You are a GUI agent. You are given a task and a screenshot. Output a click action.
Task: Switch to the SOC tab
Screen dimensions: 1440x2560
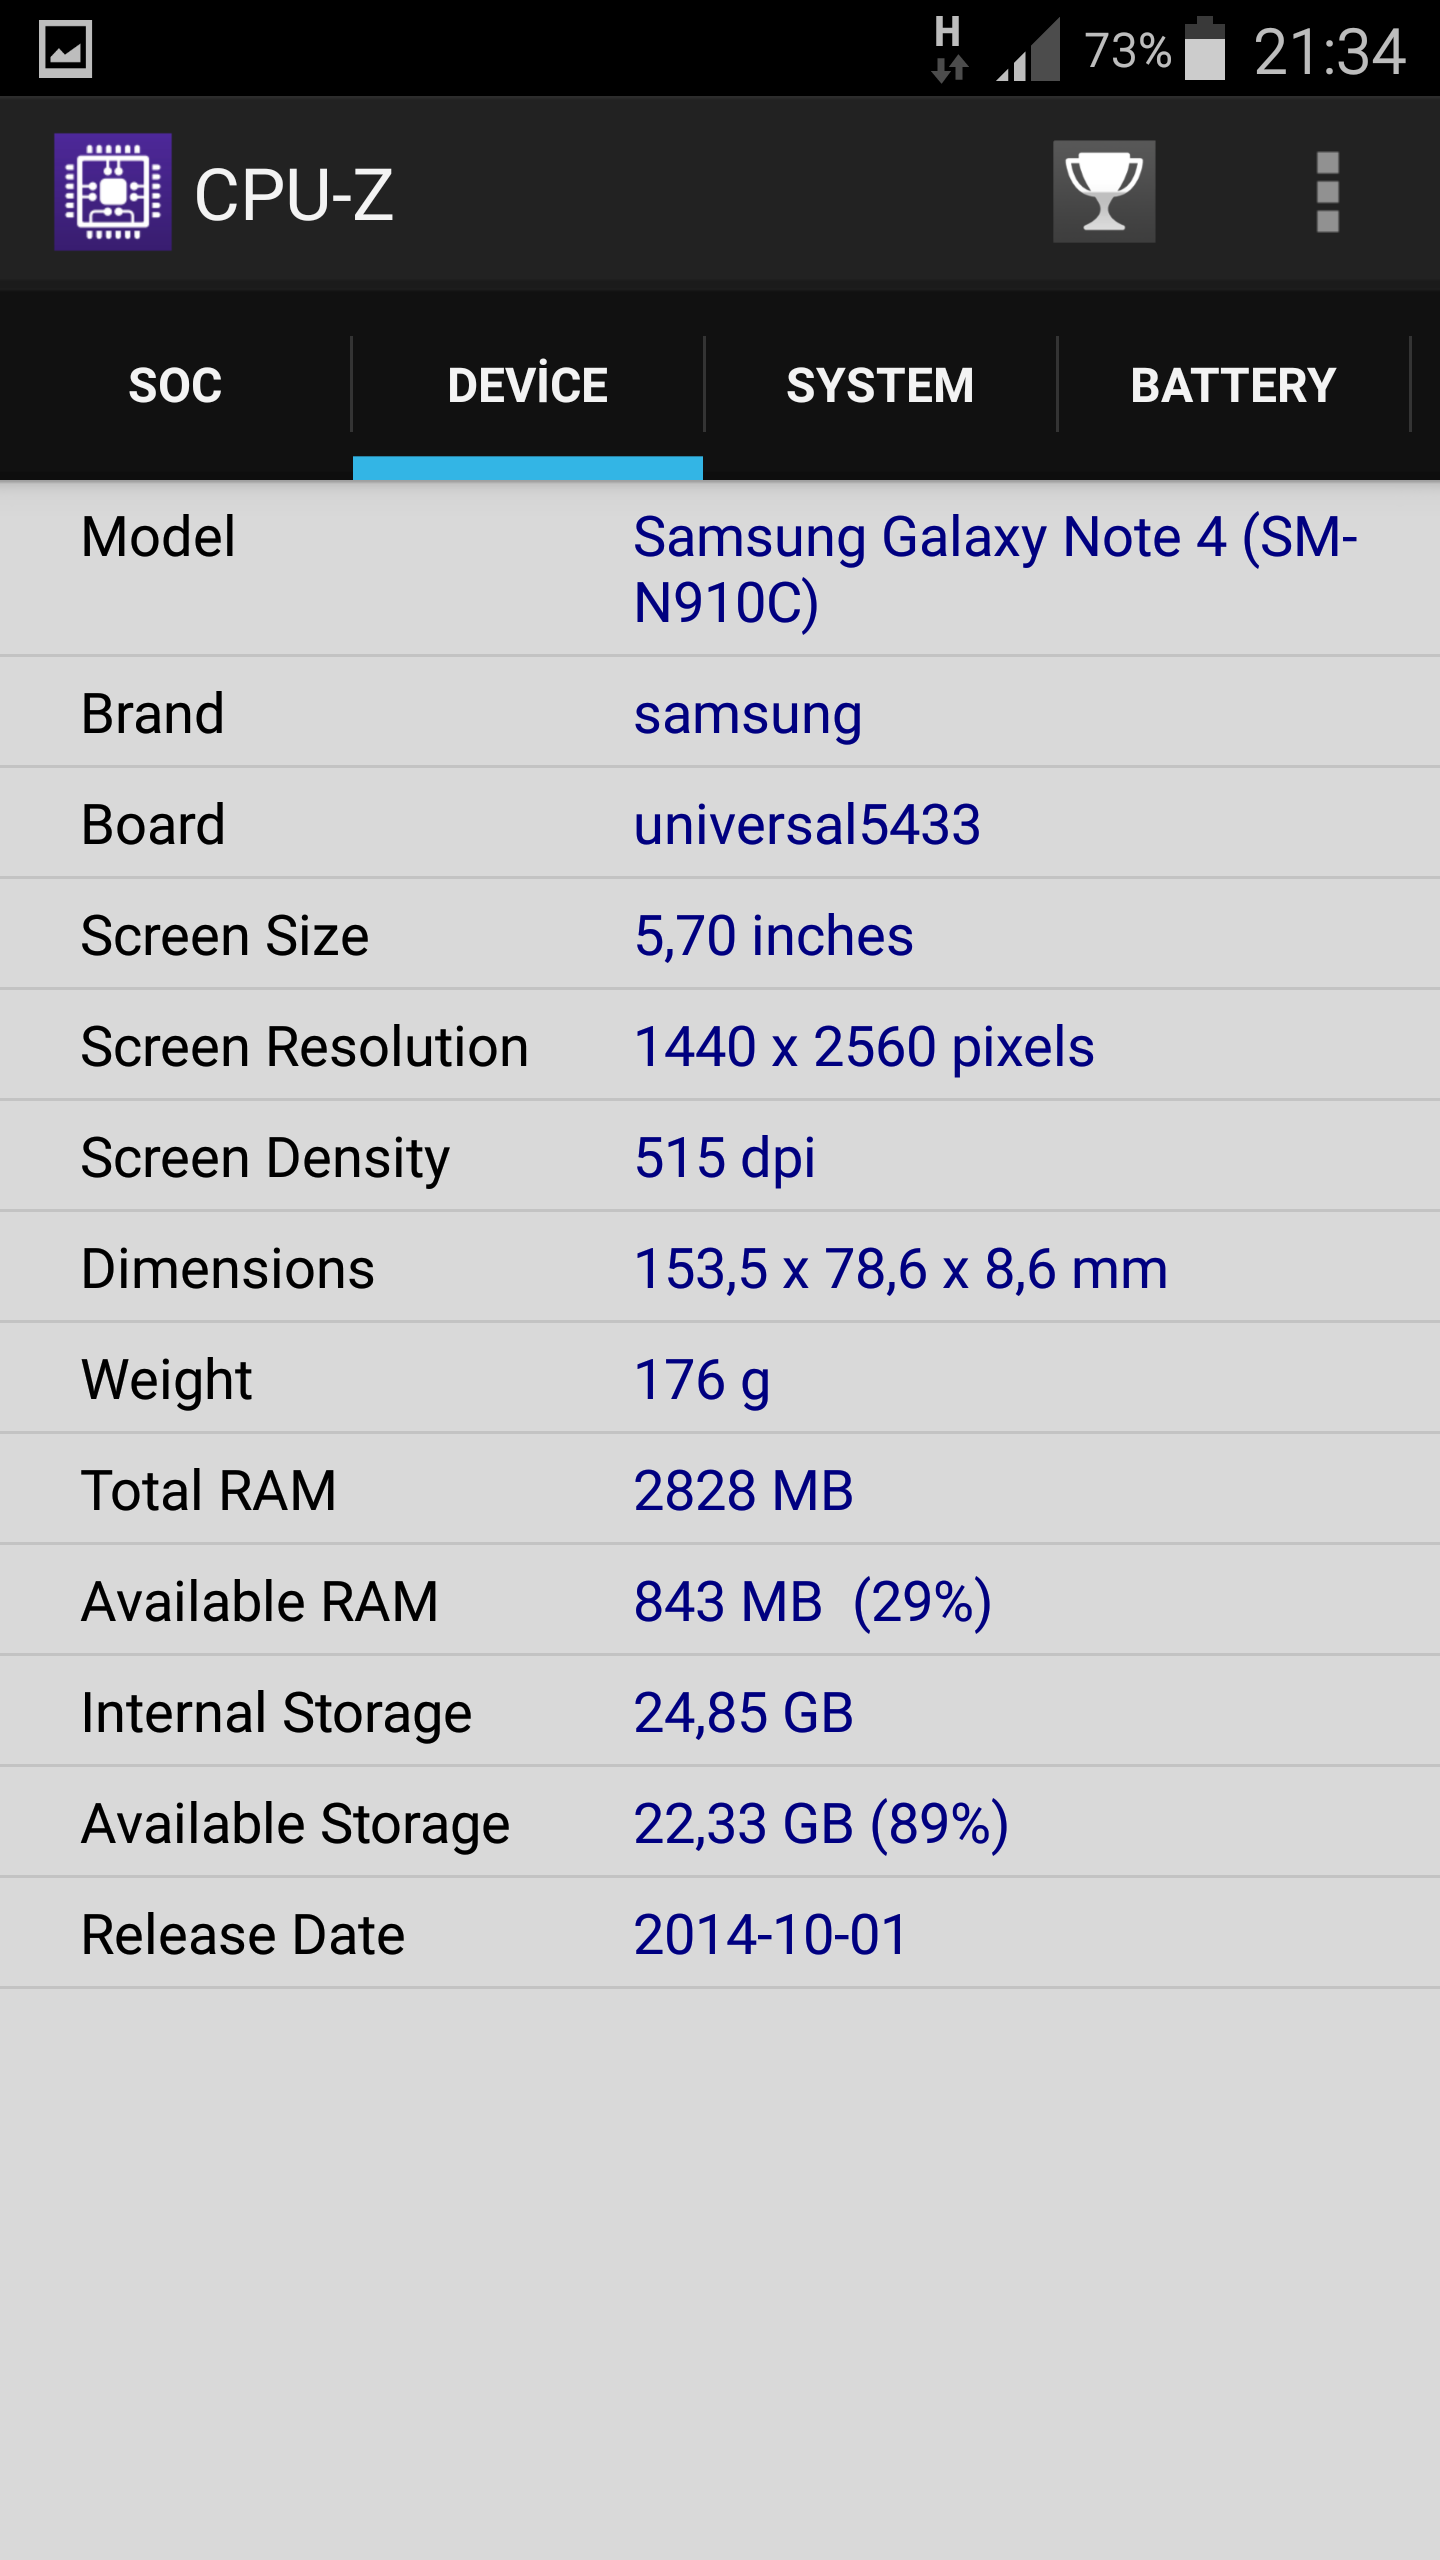[x=175, y=386]
